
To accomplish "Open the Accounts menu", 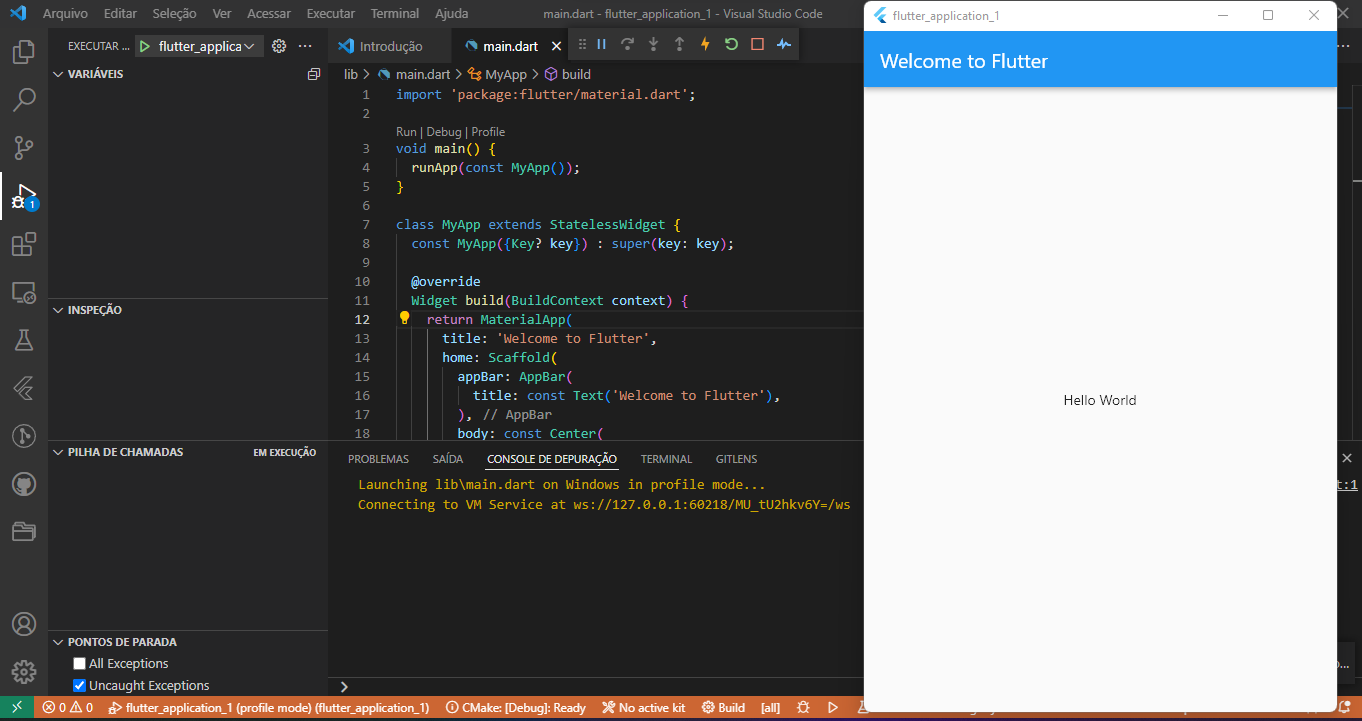I will tap(24, 624).
